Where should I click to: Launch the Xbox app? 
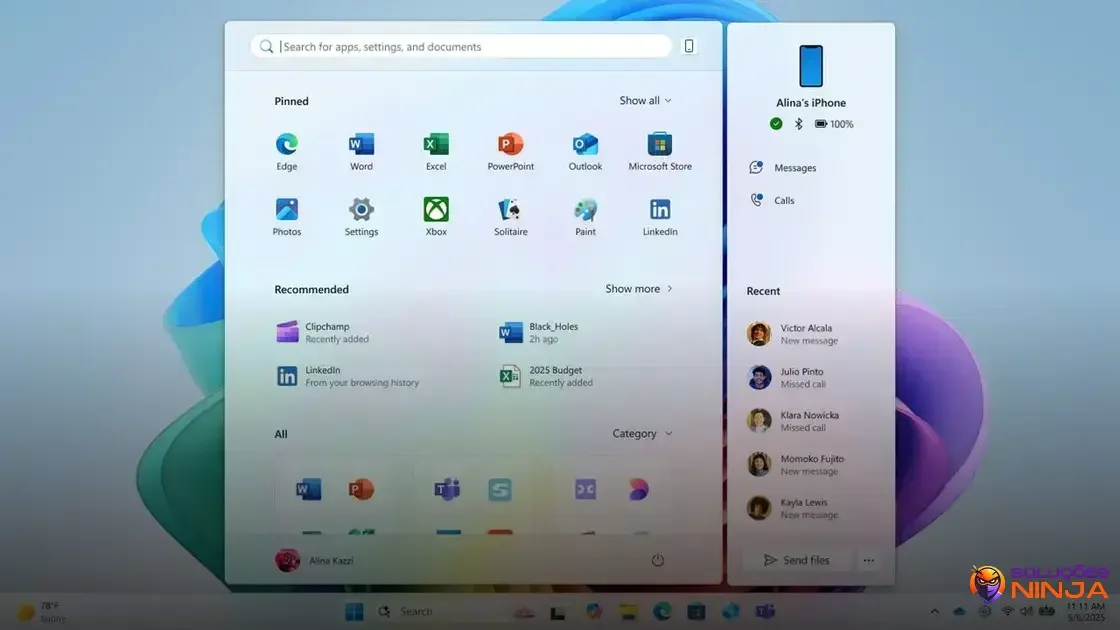(x=436, y=216)
